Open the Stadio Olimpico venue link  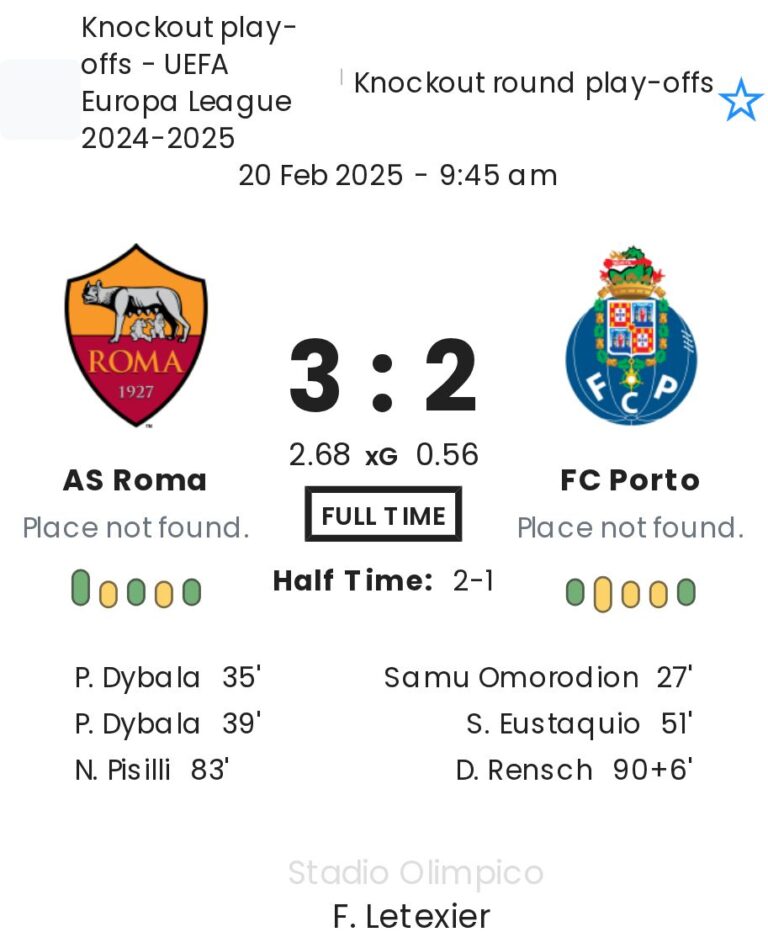click(415, 873)
